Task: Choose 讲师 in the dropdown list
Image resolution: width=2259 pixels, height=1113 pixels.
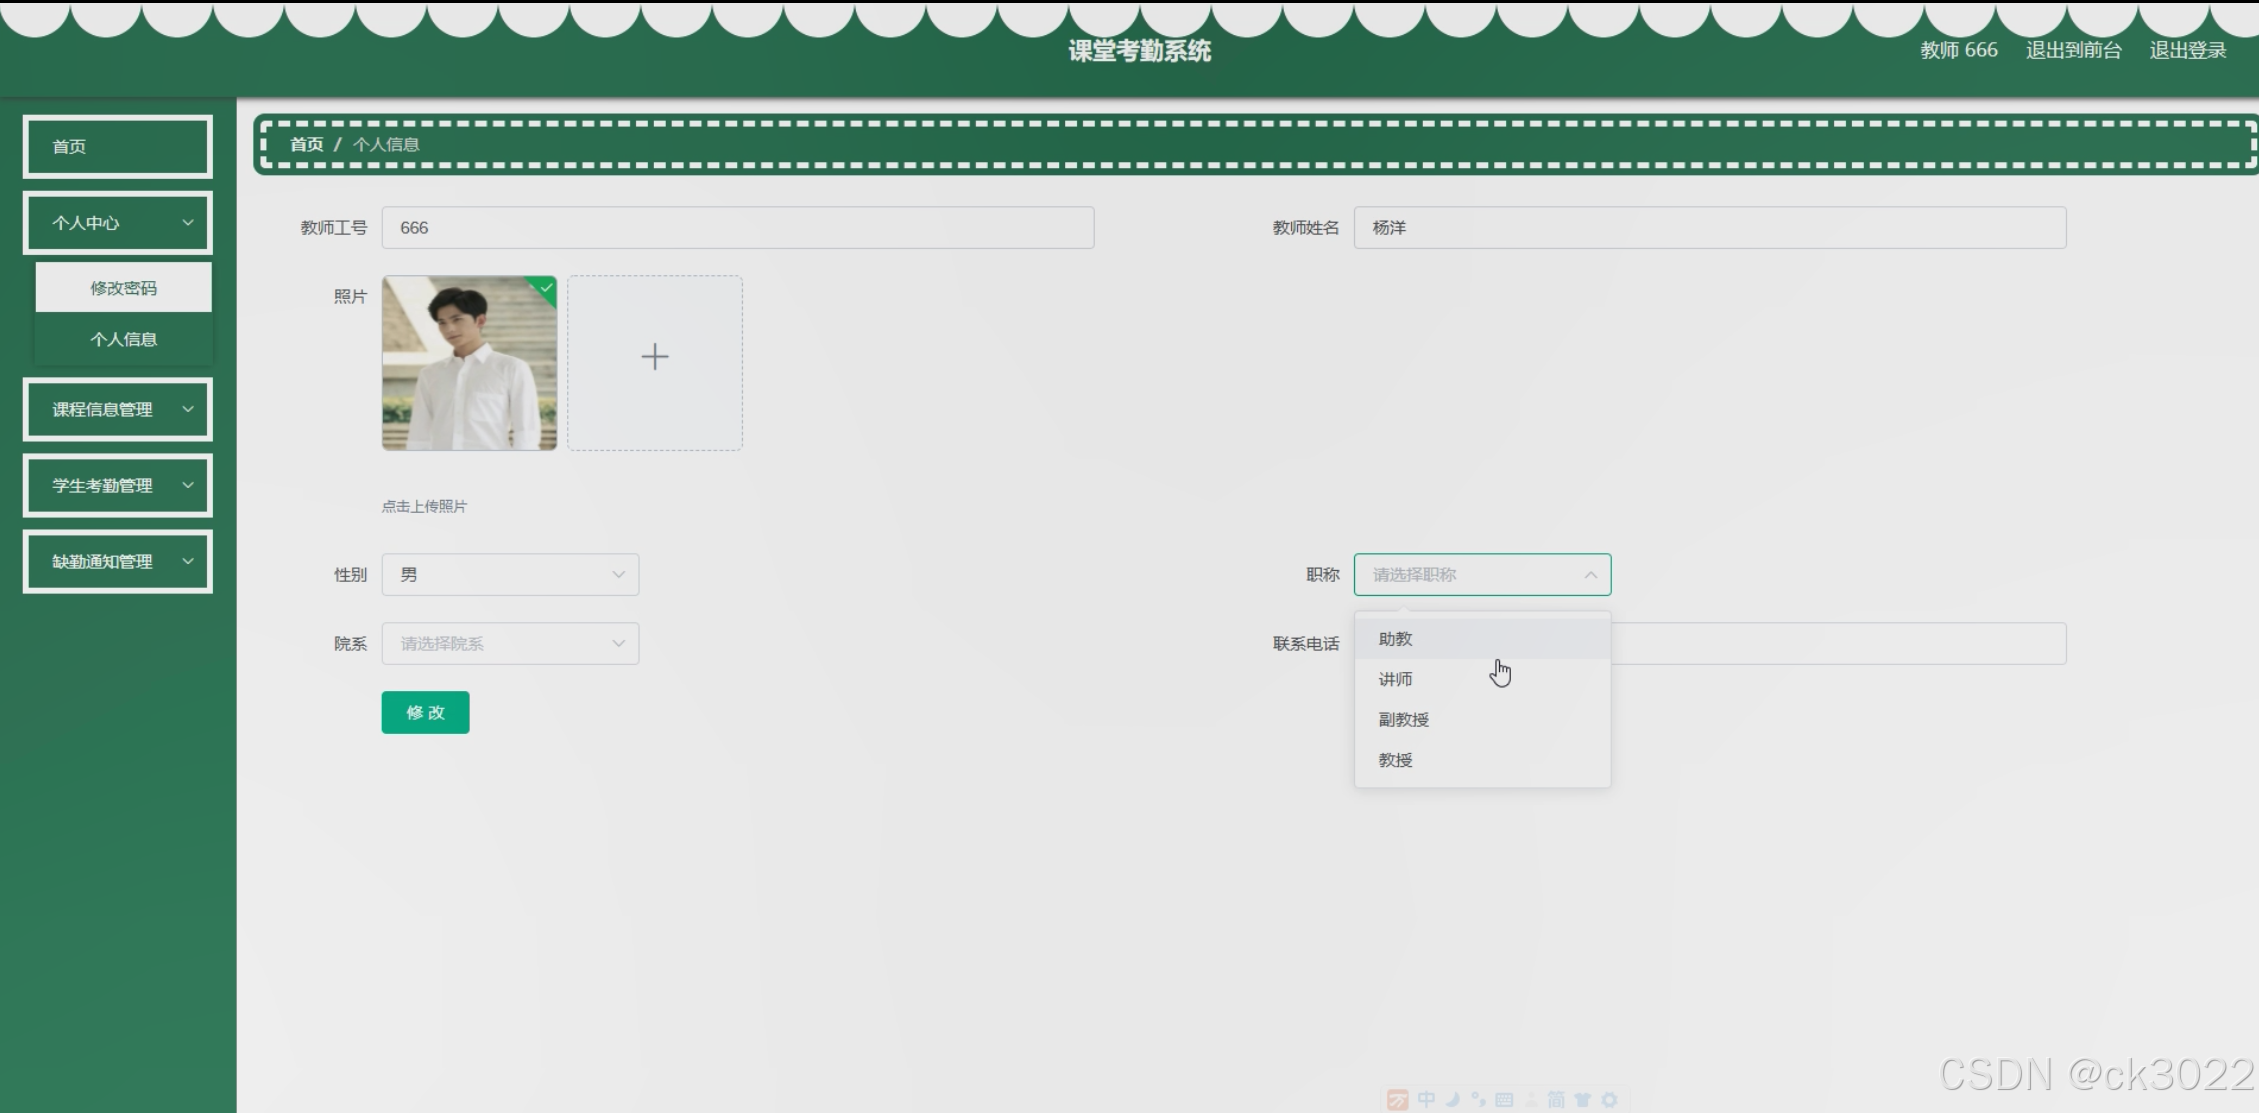Action: [x=1396, y=680]
